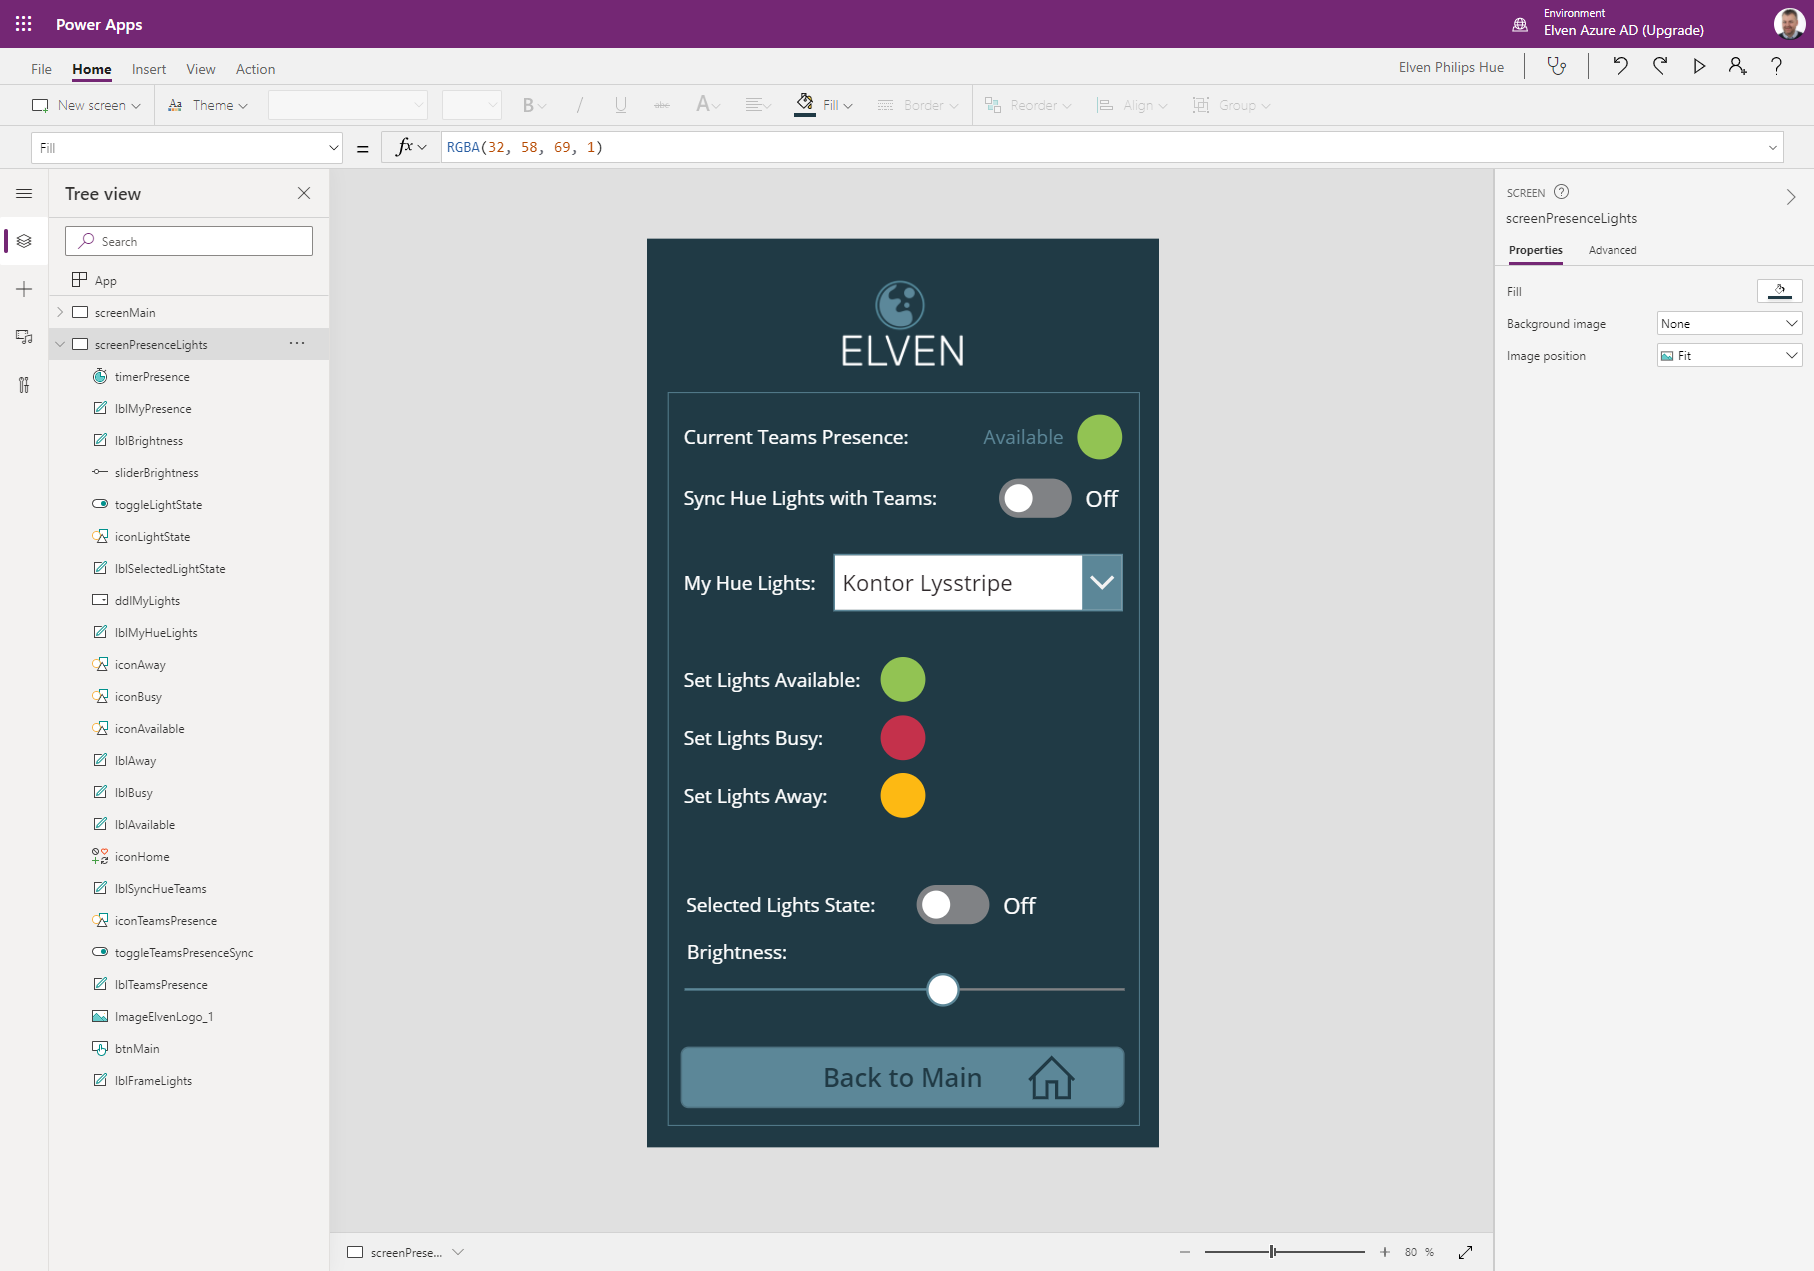The width and height of the screenshot is (1814, 1271).
Task: Open the property selector Fill dropdown
Action: [187, 148]
